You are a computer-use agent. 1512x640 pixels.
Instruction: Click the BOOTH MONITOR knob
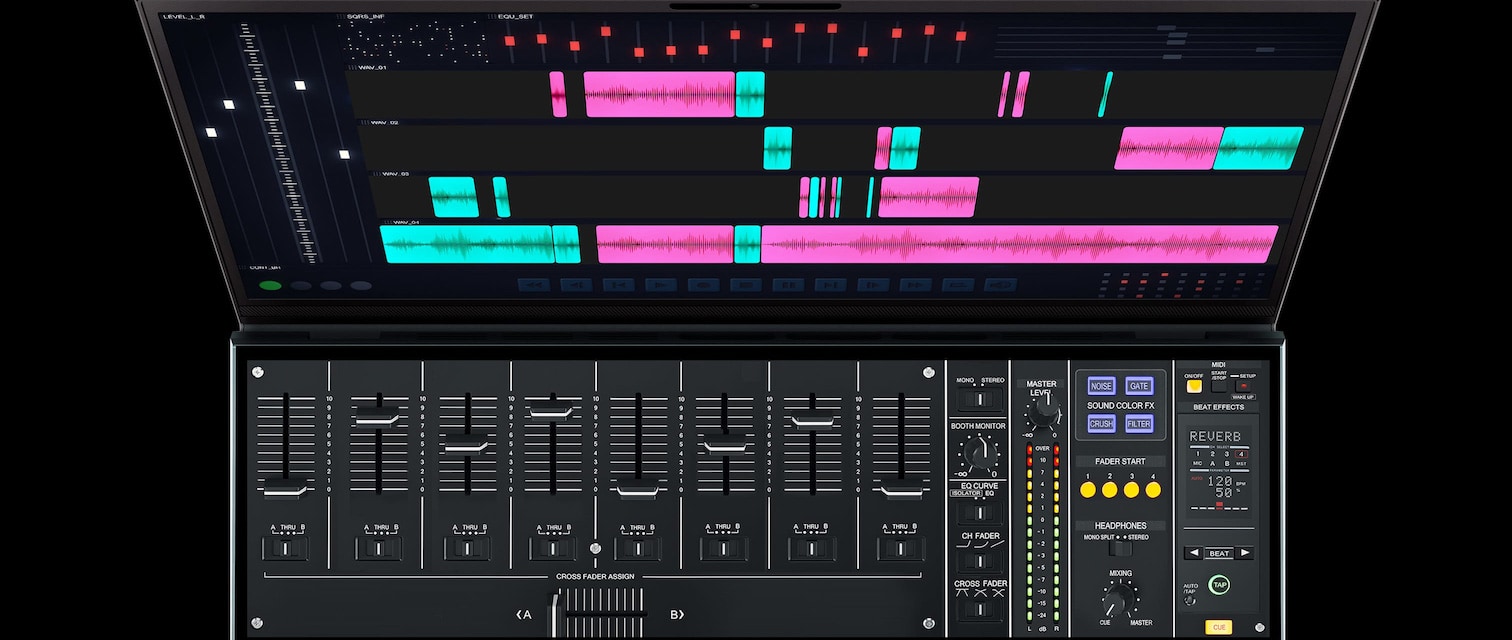pyautogui.click(x=979, y=454)
